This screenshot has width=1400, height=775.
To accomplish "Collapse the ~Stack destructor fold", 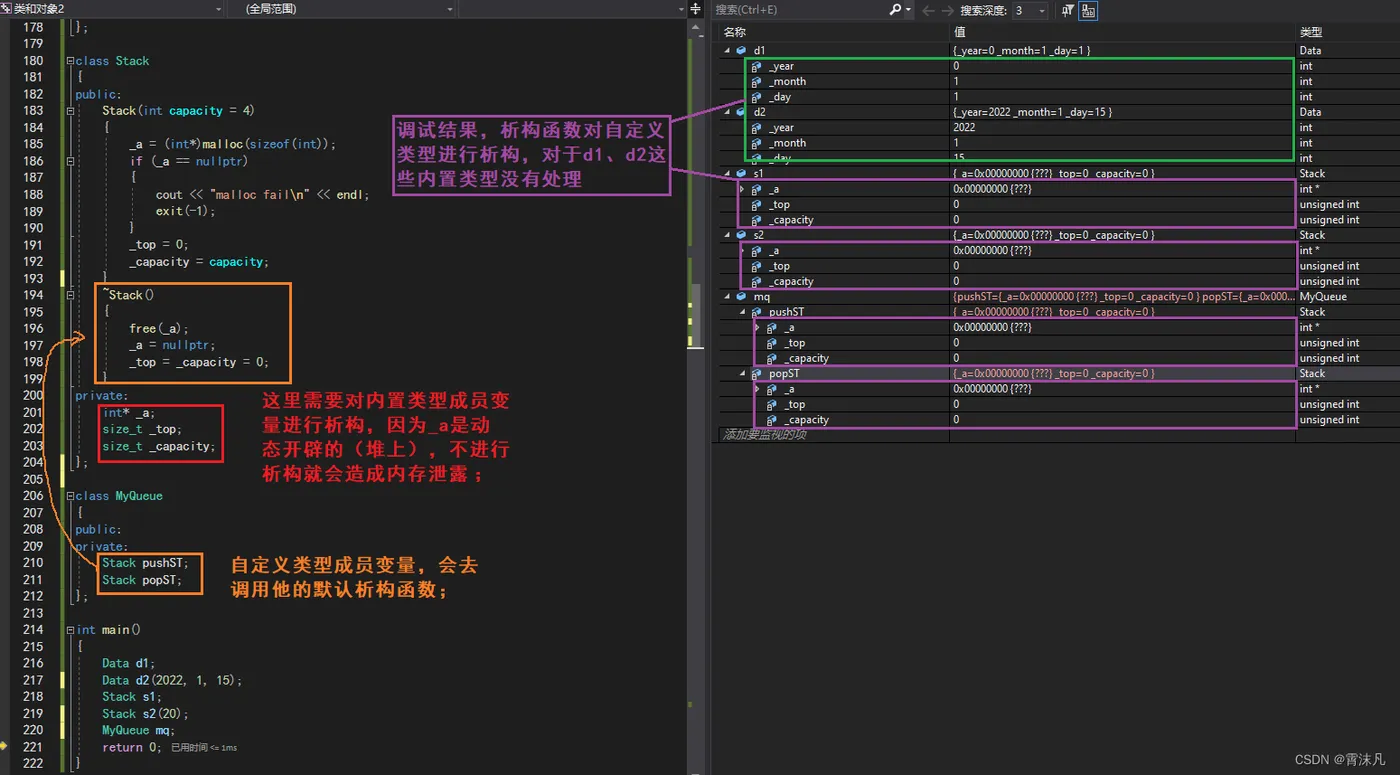I will click(x=70, y=295).
